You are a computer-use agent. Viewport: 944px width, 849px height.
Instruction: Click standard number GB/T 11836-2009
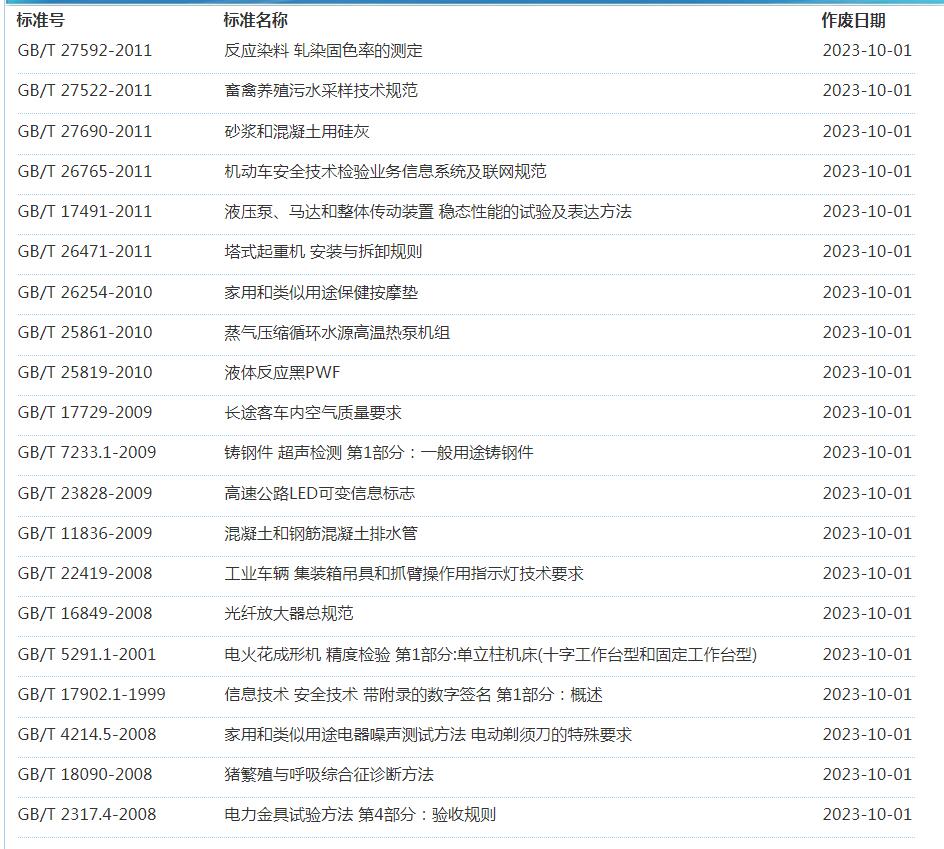point(85,533)
